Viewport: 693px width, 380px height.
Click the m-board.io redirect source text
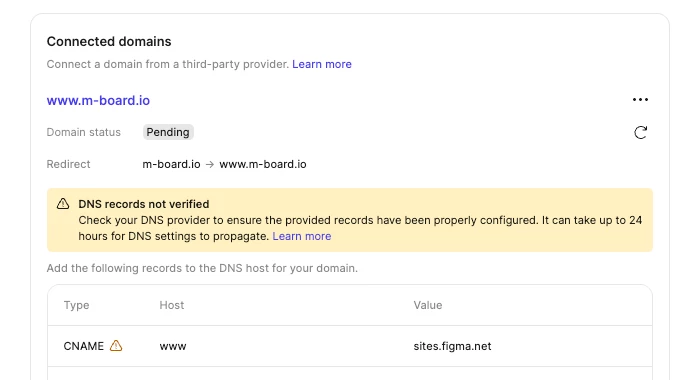tap(171, 164)
